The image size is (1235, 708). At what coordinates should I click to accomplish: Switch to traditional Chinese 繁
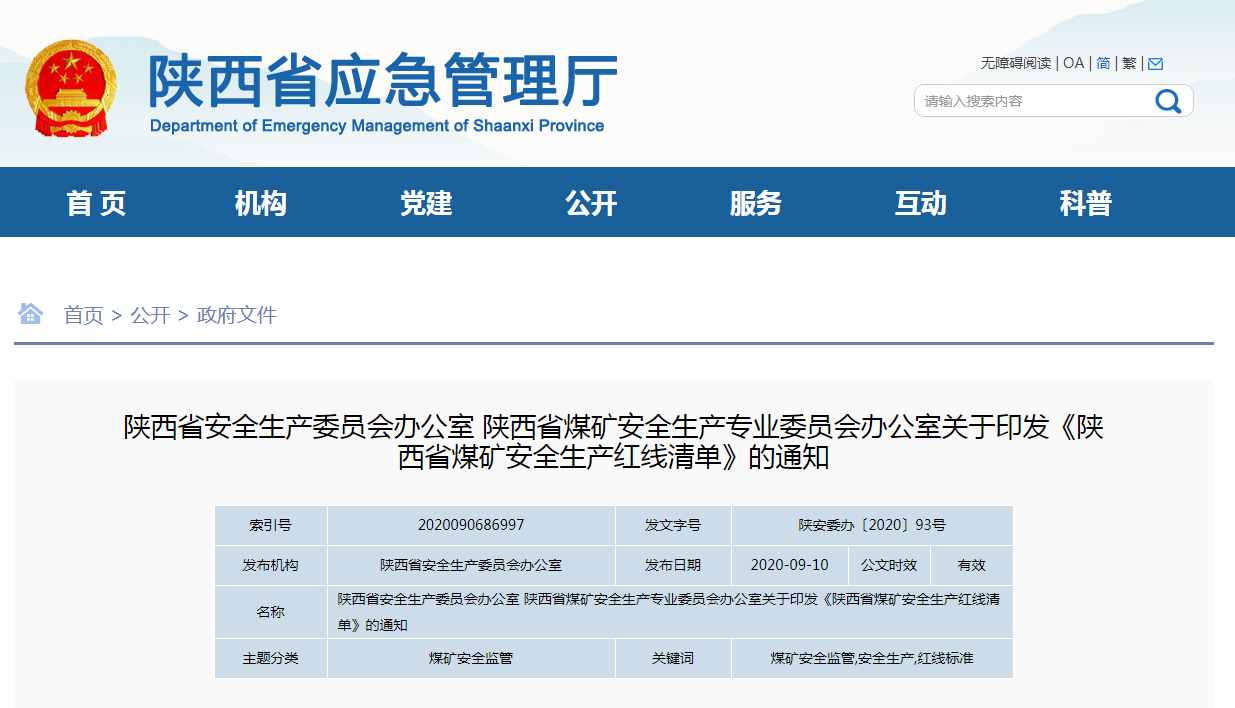(1129, 63)
